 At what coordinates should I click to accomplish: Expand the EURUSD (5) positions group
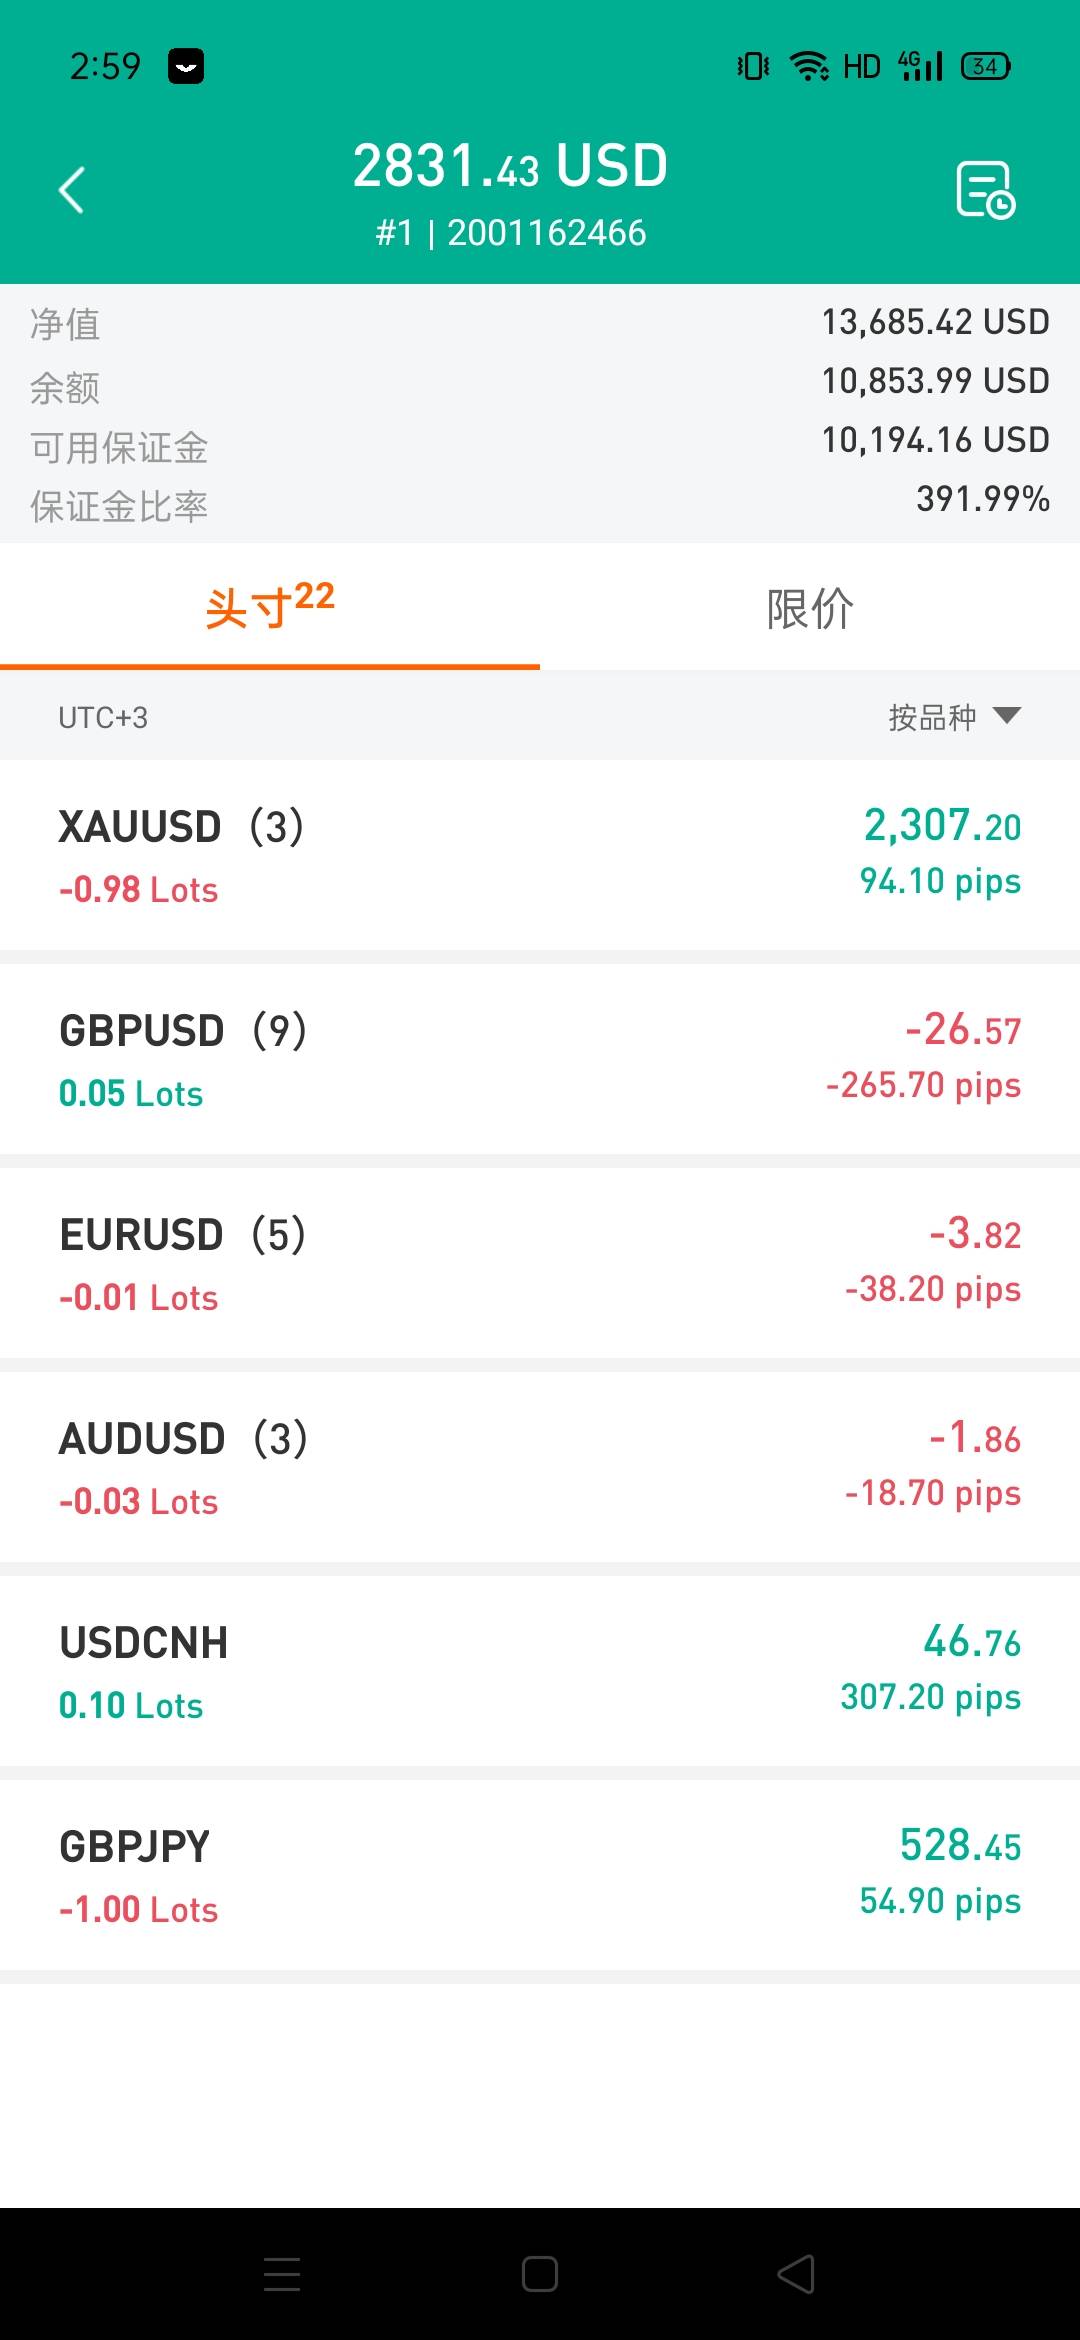pyautogui.click(x=540, y=1263)
